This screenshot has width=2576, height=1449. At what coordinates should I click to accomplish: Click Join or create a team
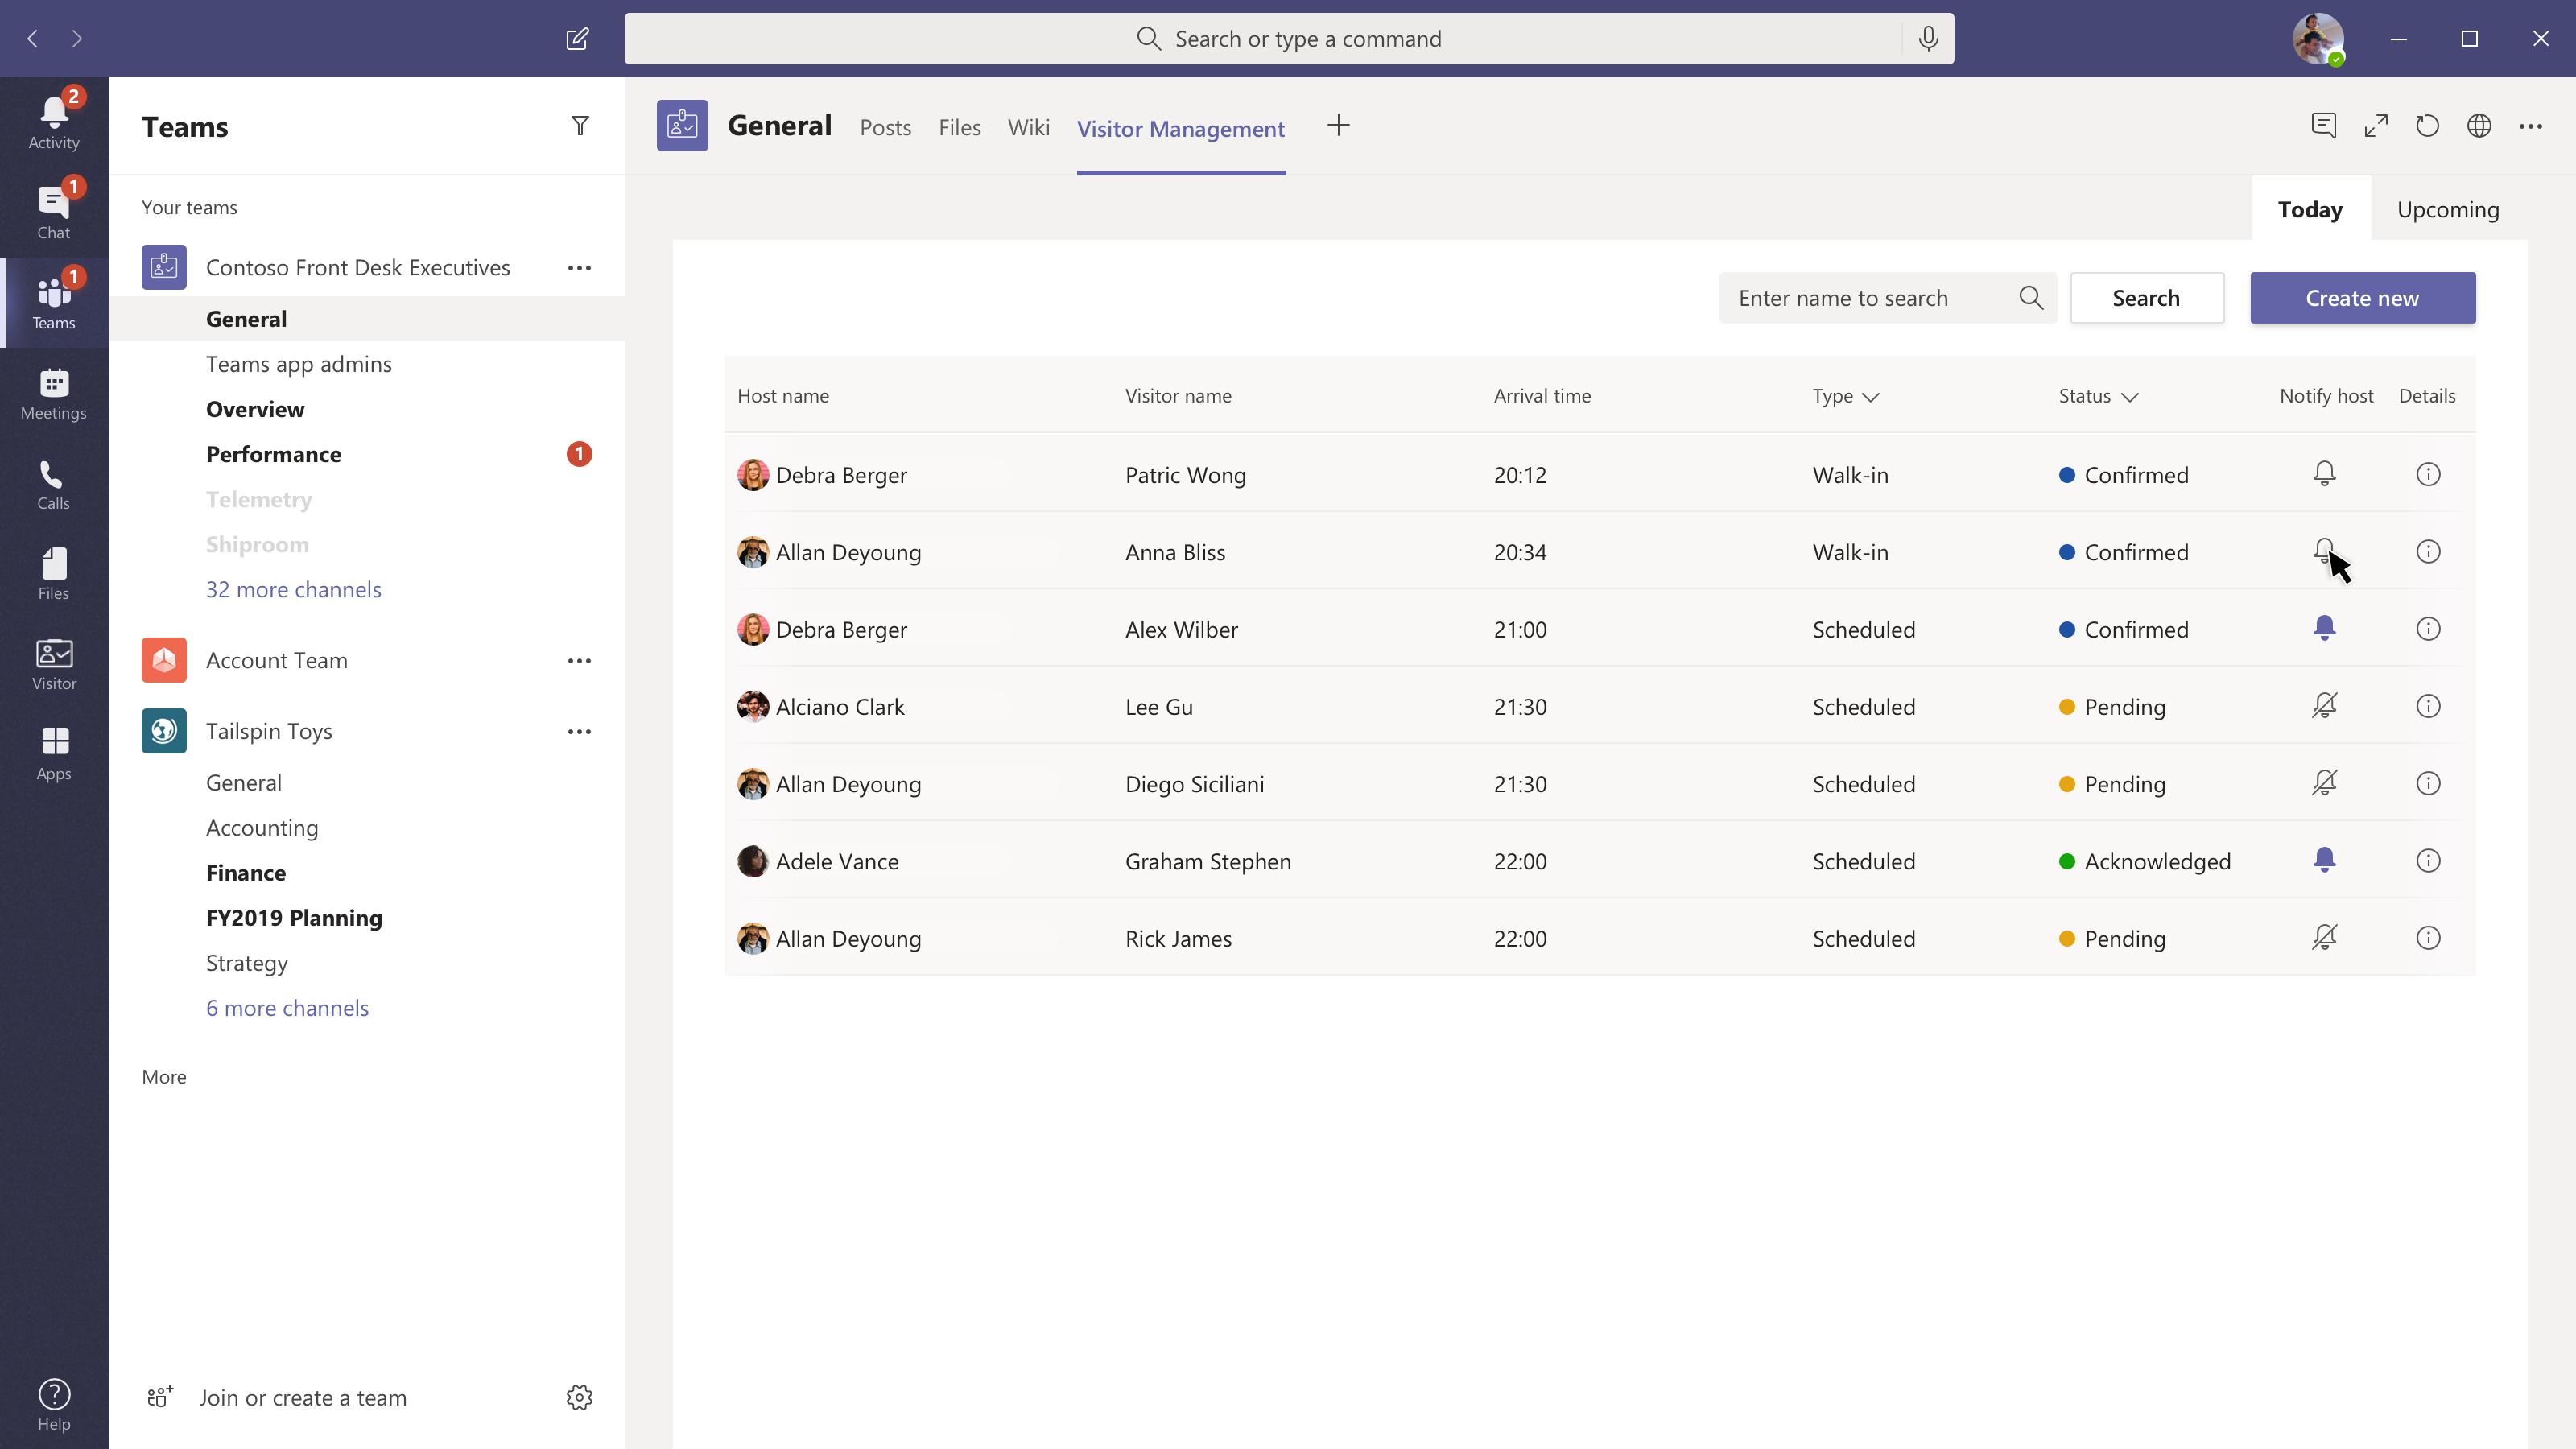click(x=303, y=1397)
